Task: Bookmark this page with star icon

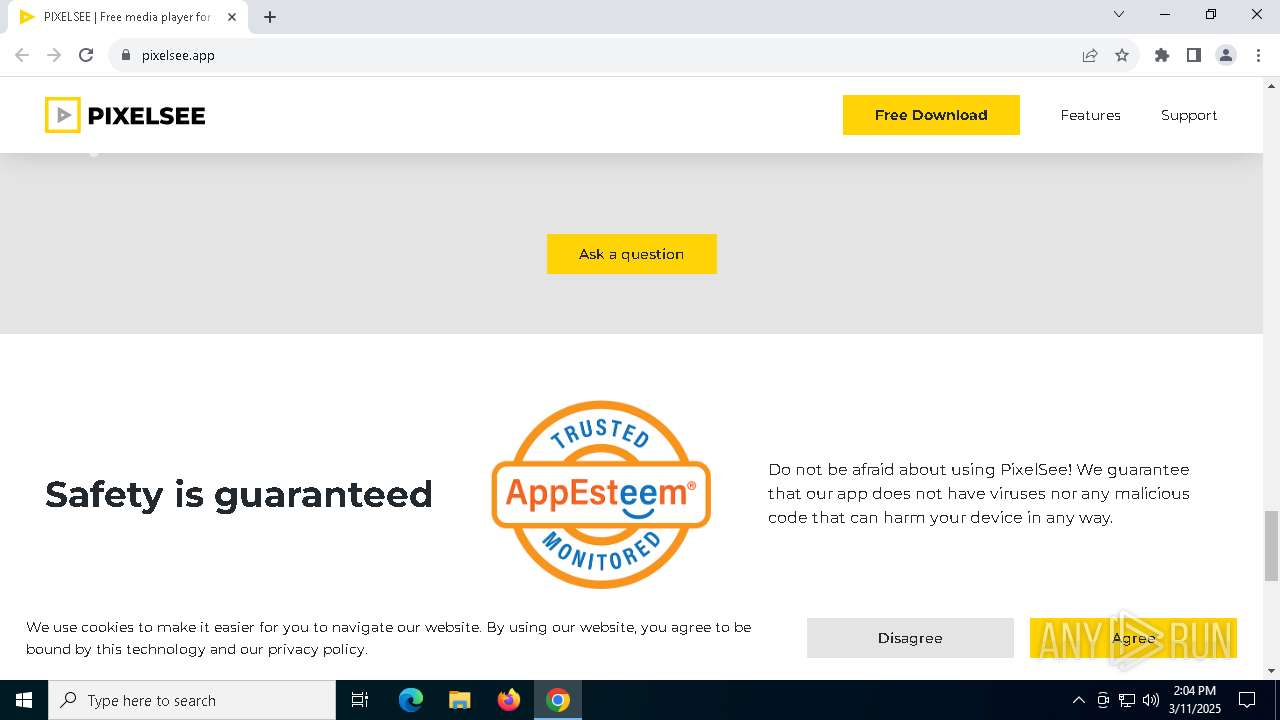Action: 1122,55
